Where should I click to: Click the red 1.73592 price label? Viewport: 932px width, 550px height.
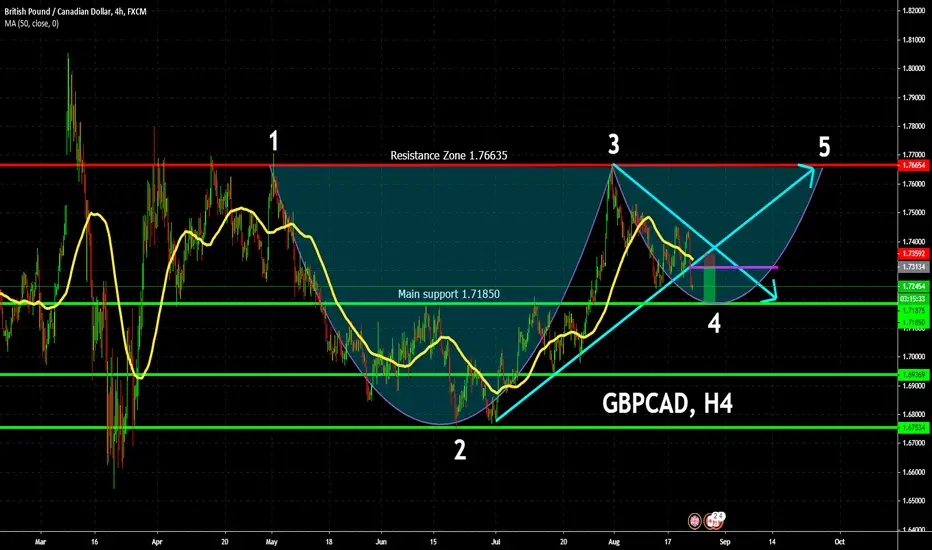pos(914,254)
